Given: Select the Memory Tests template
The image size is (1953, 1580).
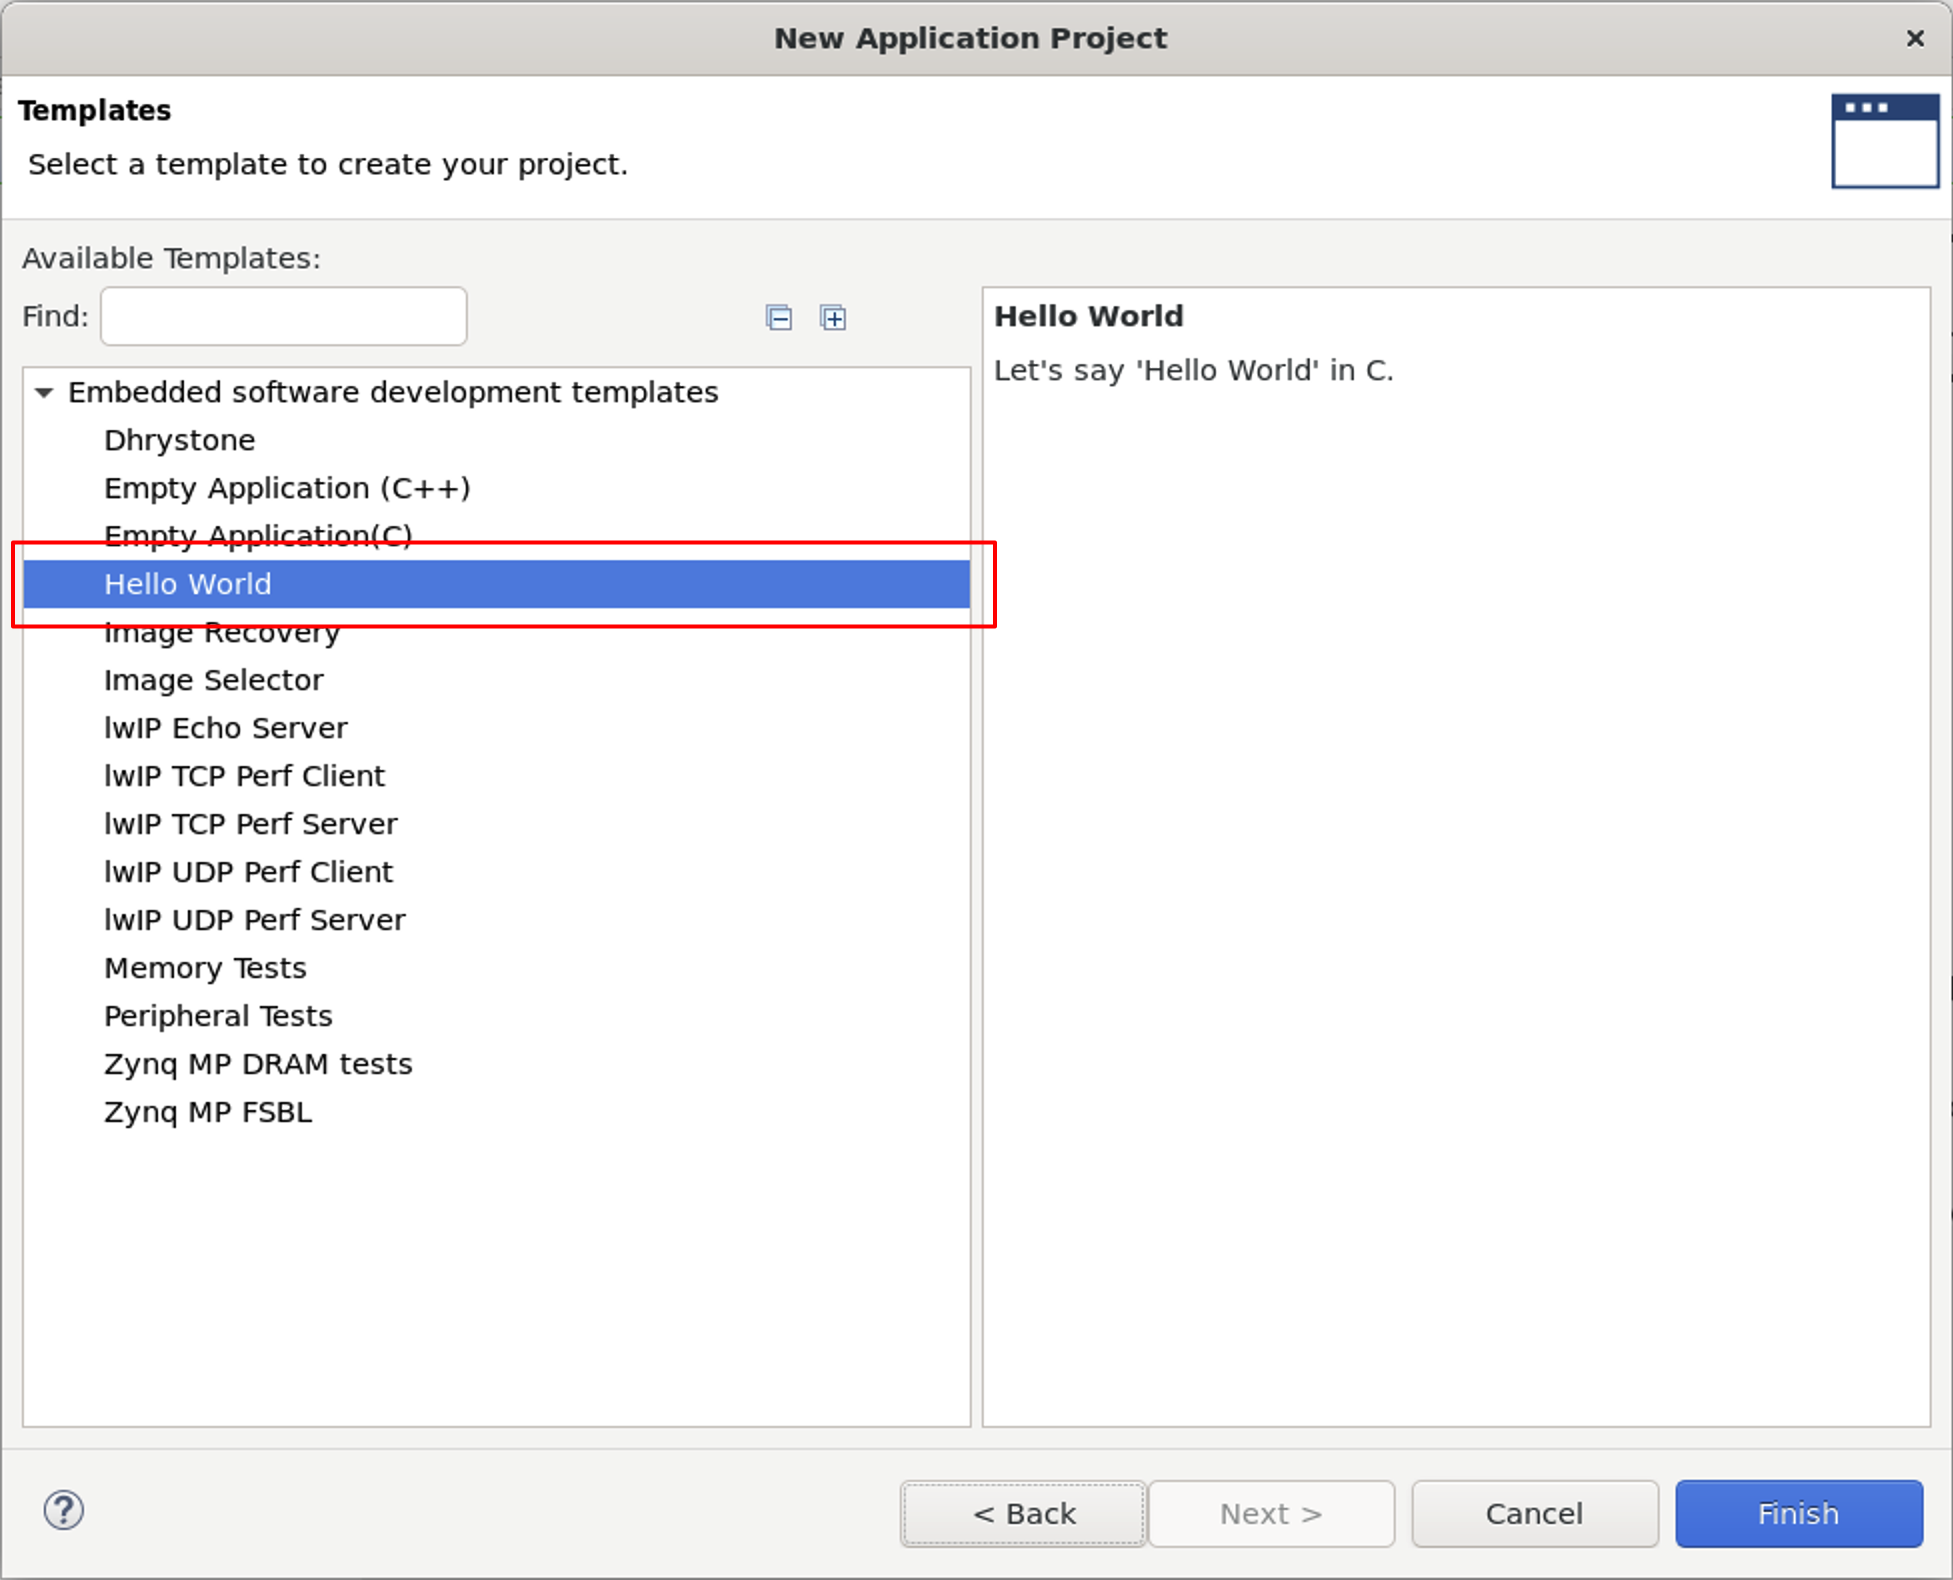Looking at the screenshot, I should pos(205,968).
